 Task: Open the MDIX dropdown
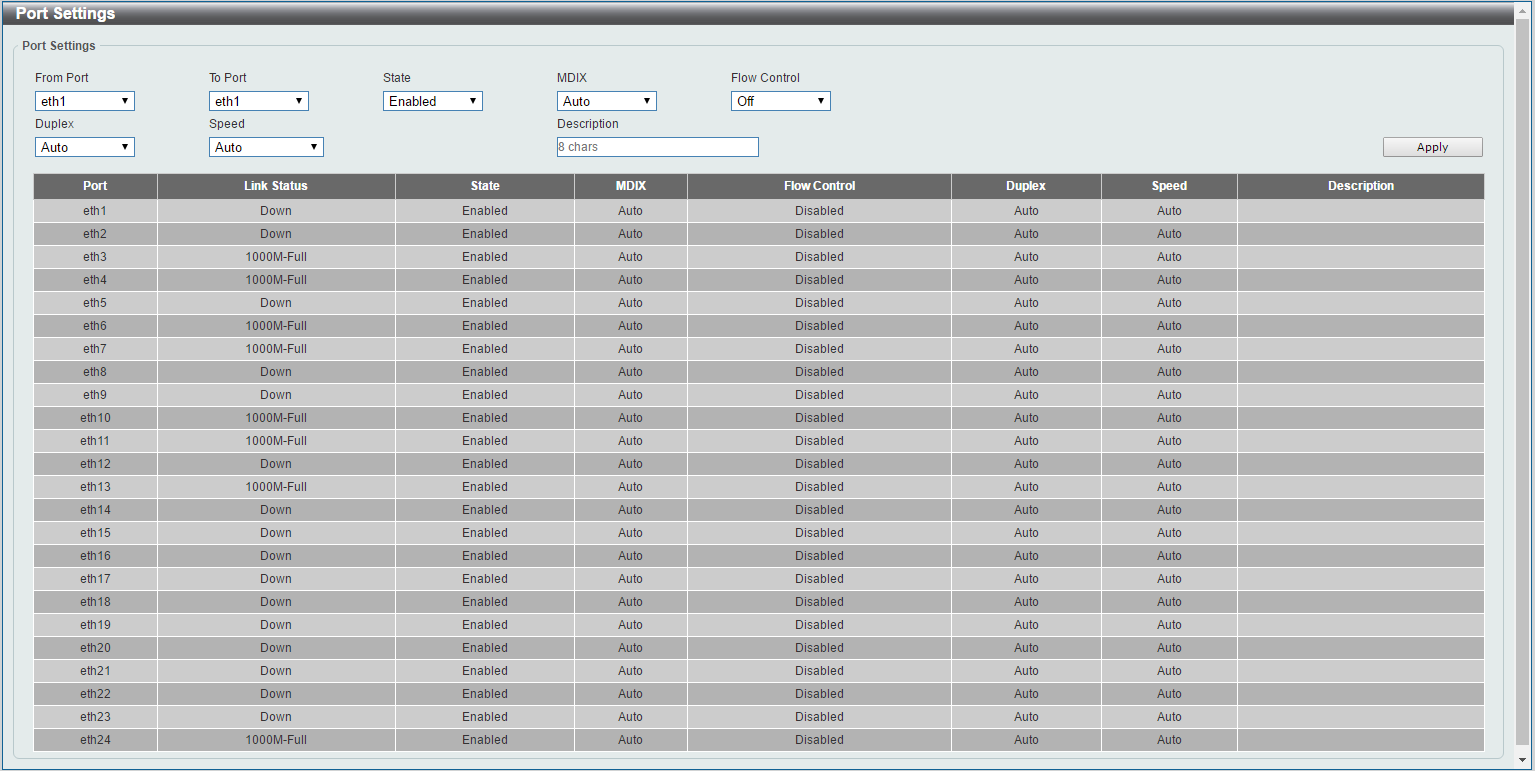(606, 101)
